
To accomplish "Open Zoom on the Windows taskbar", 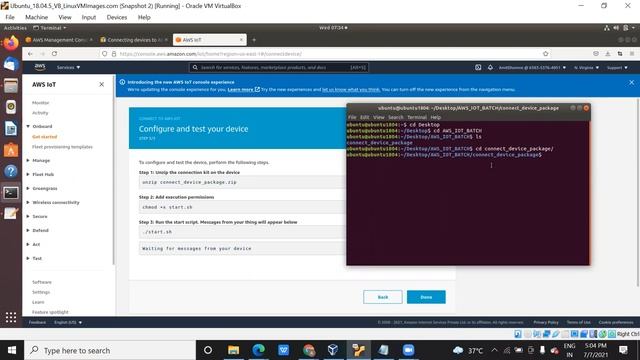I will pos(408,350).
